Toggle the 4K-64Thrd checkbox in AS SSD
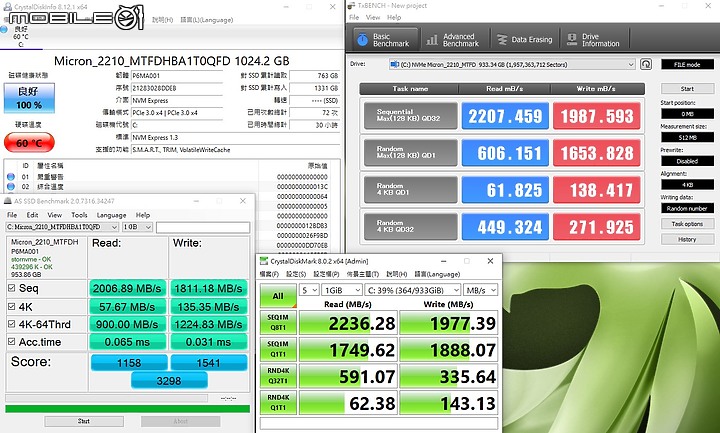Image resolution: width=720 pixels, height=433 pixels. (x=11, y=324)
